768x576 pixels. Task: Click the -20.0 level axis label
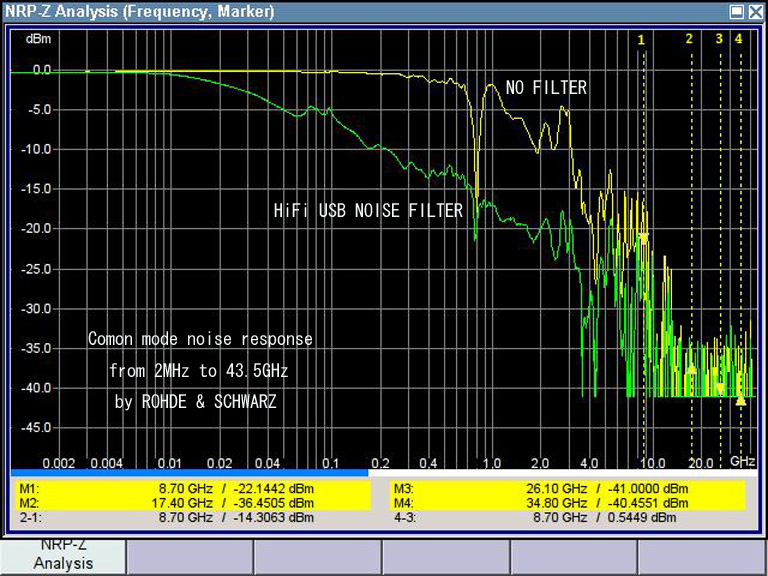(37, 229)
